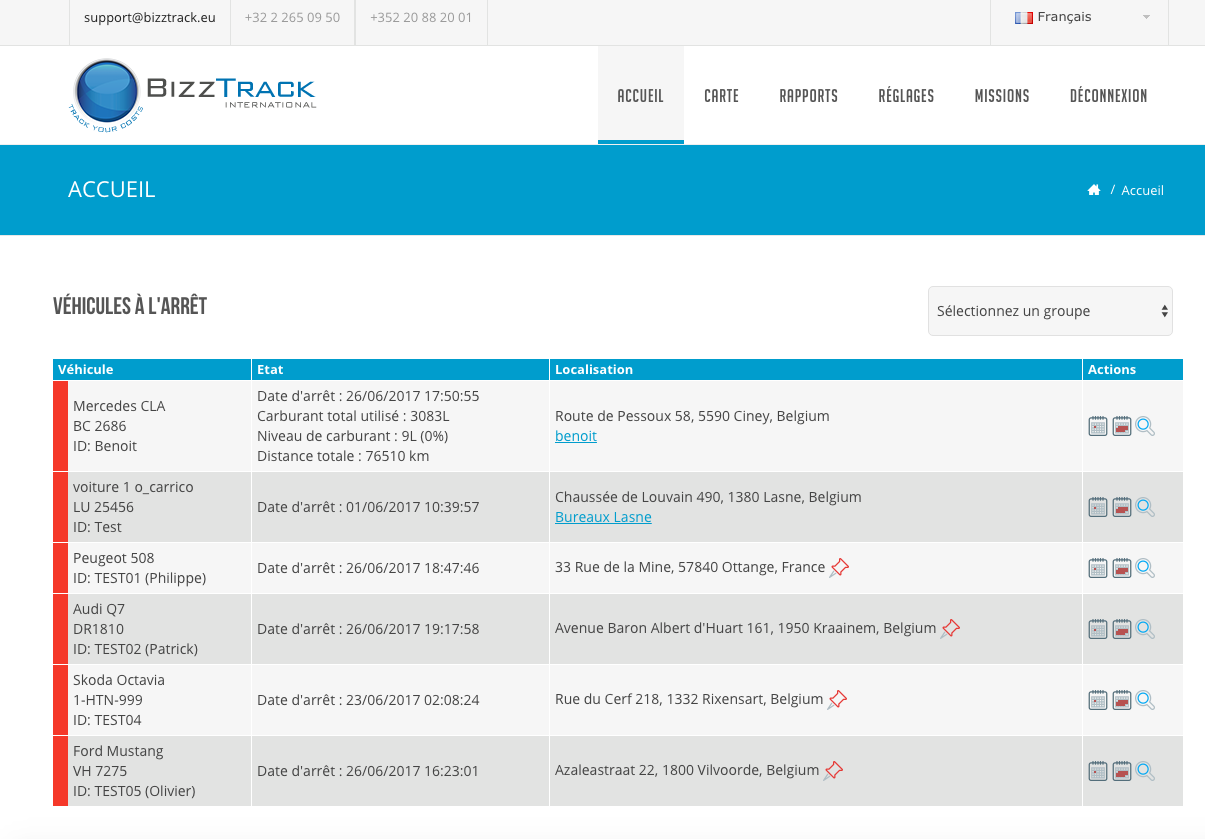Screen dimensions: 1205x839
Task: Go to the Accueil menu tab
Action: tap(641, 96)
